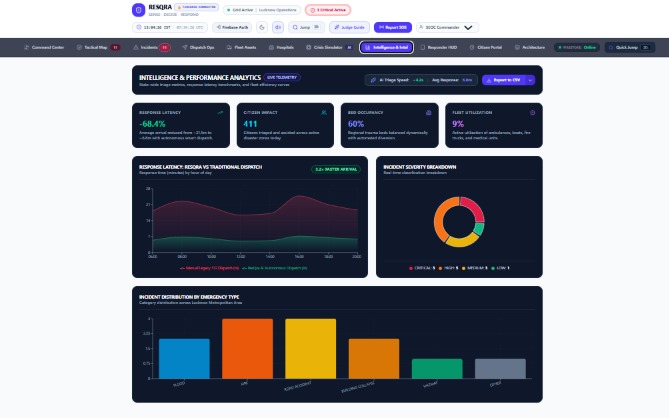Click the clock icon beside IST time
The image size is (669, 418).
[x=139, y=27]
